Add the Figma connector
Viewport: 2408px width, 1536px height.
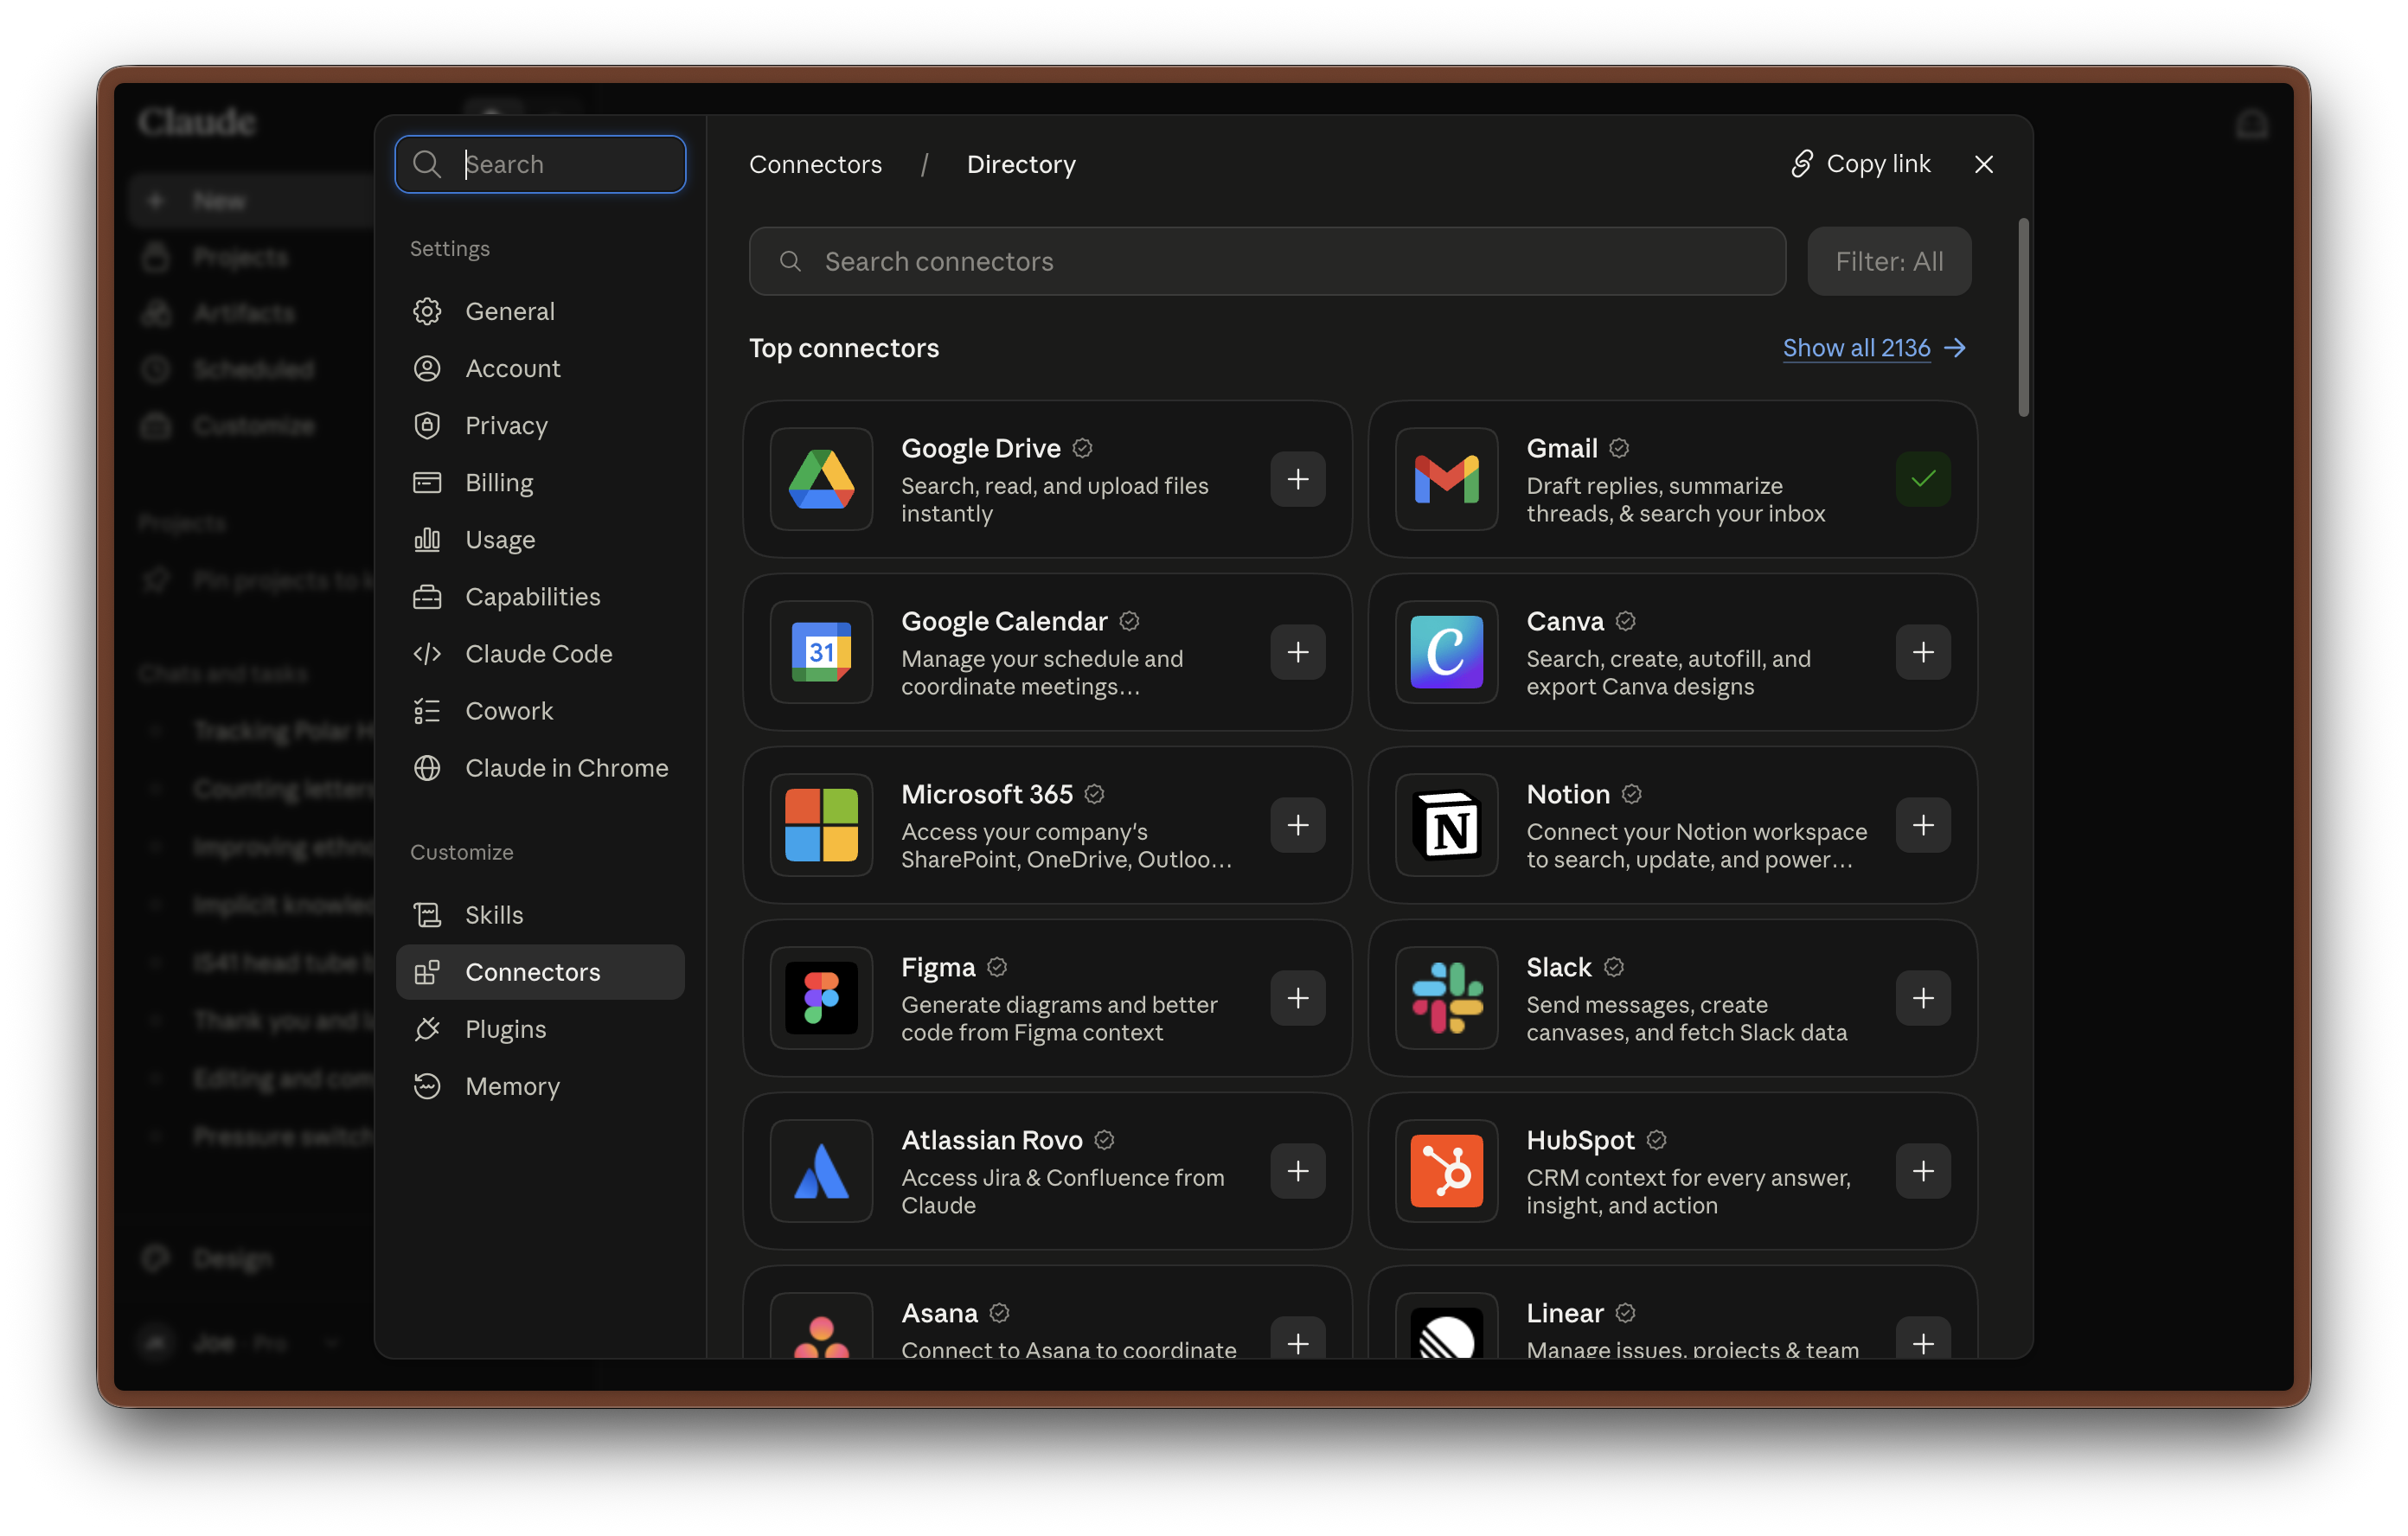1297,998
